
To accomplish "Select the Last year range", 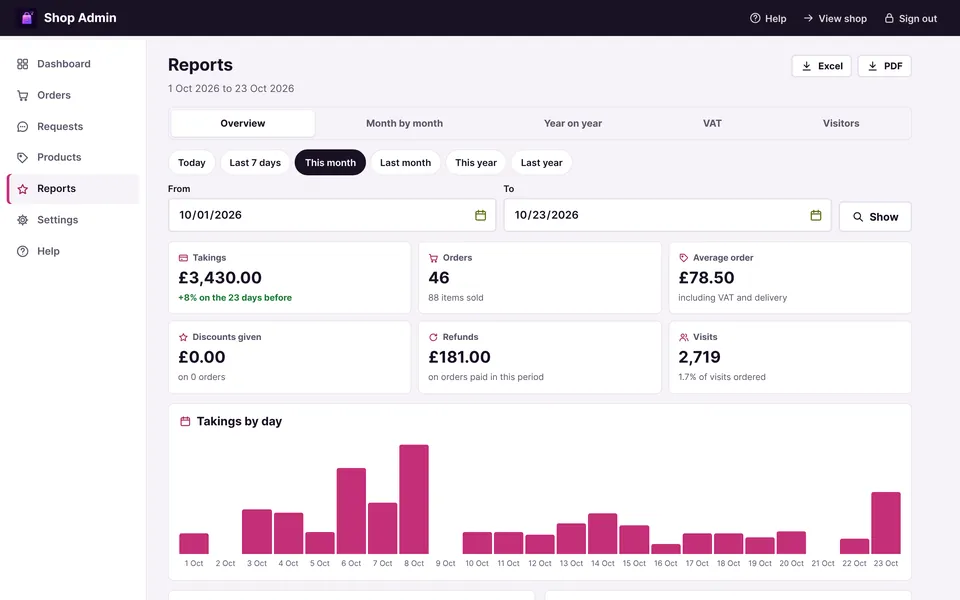I will tap(541, 163).
